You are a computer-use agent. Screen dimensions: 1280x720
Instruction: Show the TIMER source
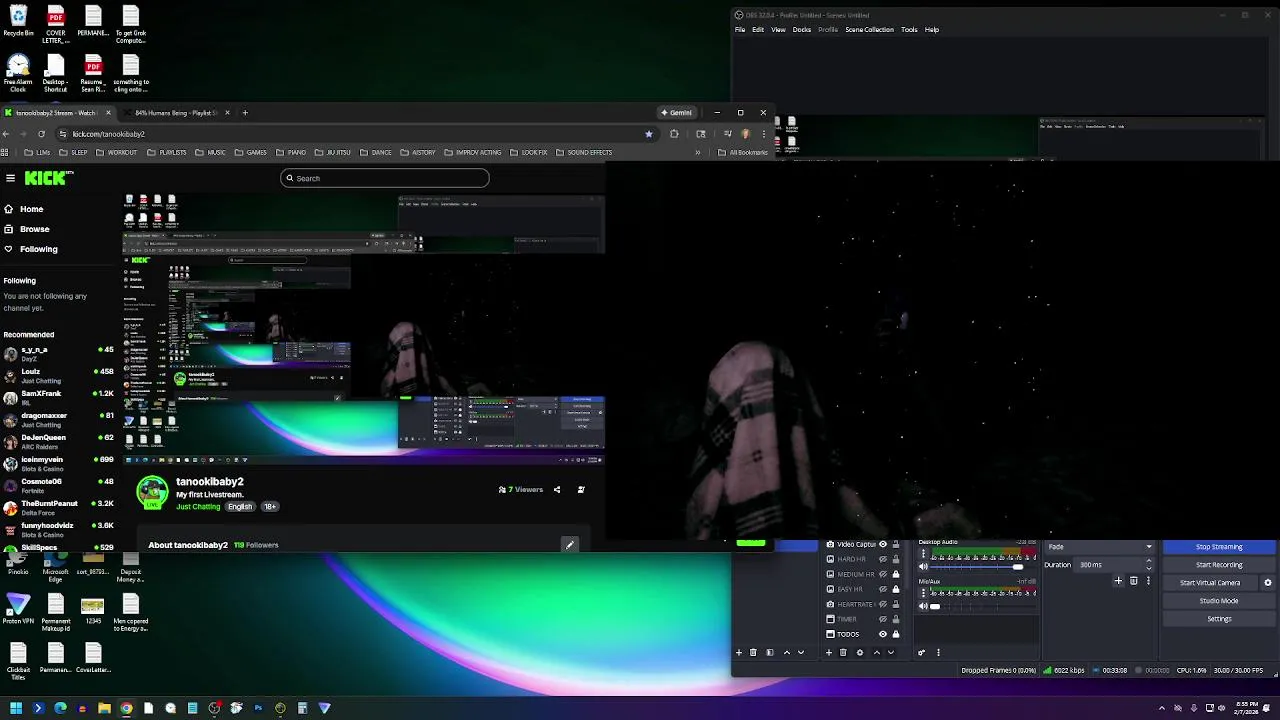click(883, 619)
